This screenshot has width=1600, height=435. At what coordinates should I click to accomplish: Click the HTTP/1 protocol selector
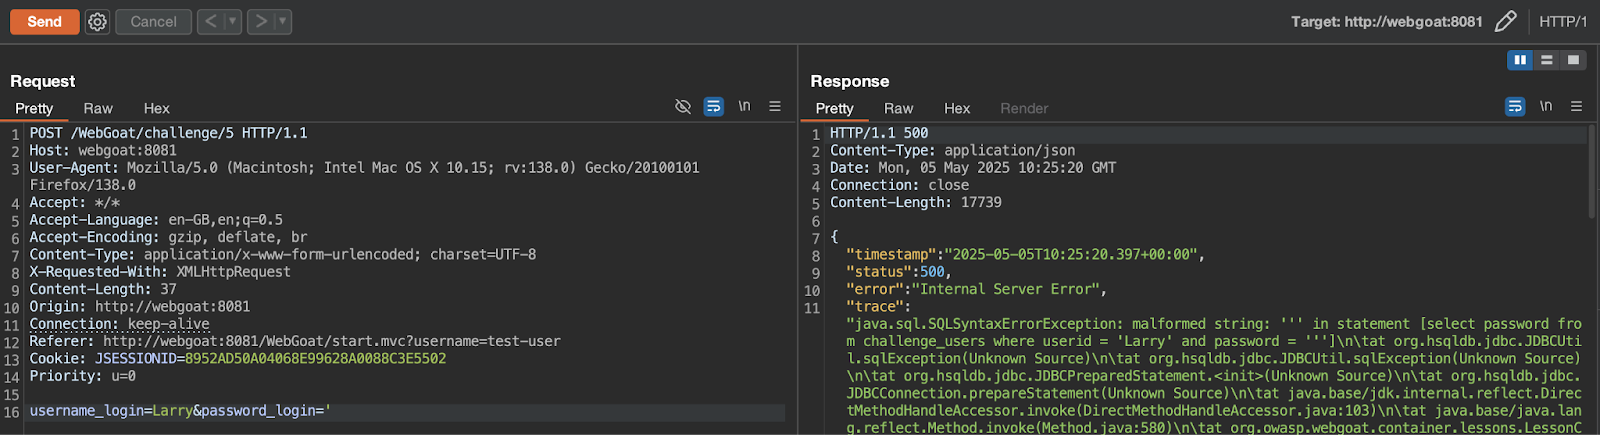point(1563,21)
